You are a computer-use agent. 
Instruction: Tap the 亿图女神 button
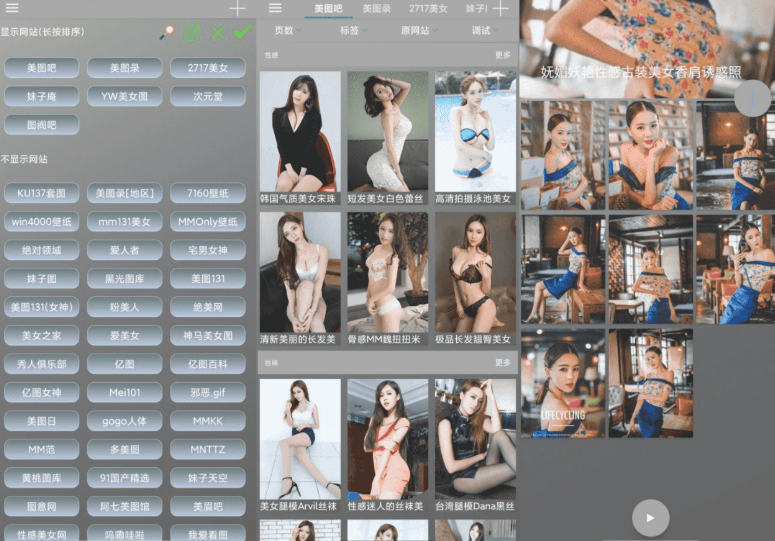[x=42, y=392]
